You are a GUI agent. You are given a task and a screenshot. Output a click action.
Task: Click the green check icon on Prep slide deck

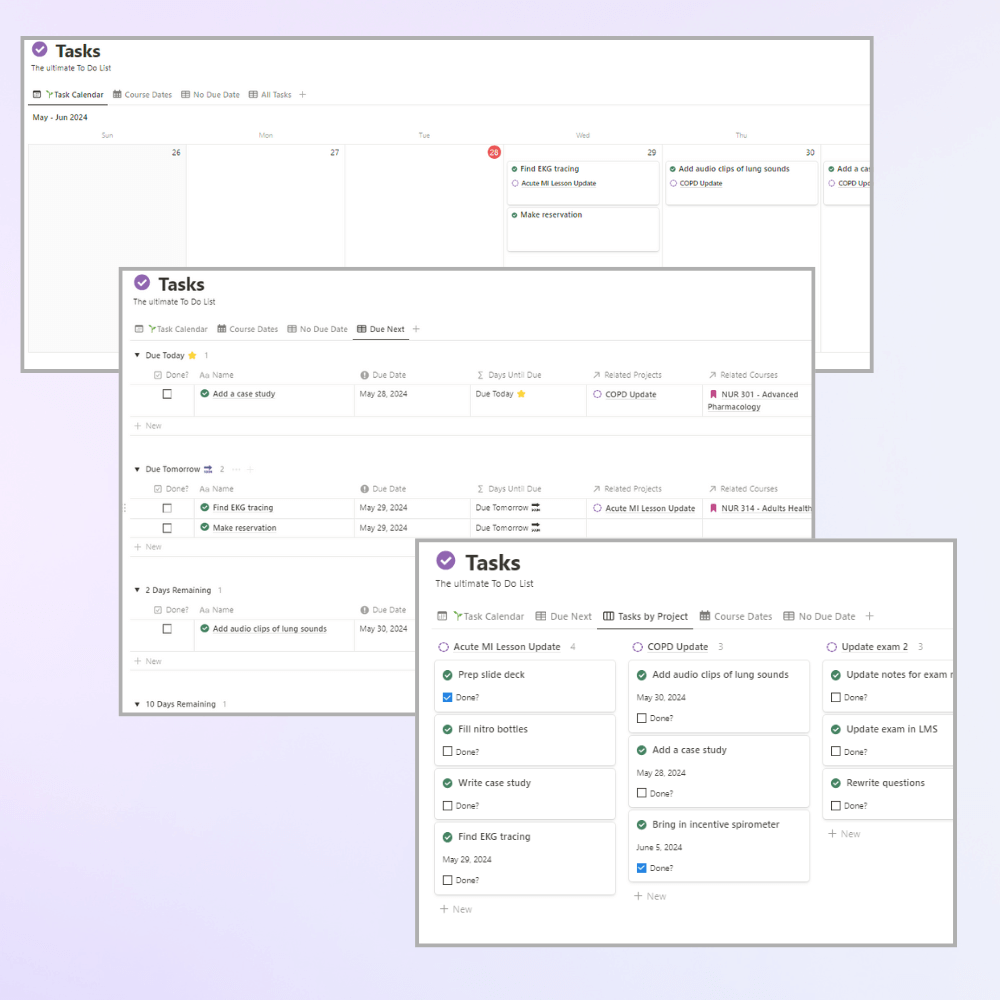[x=448, y=675]
